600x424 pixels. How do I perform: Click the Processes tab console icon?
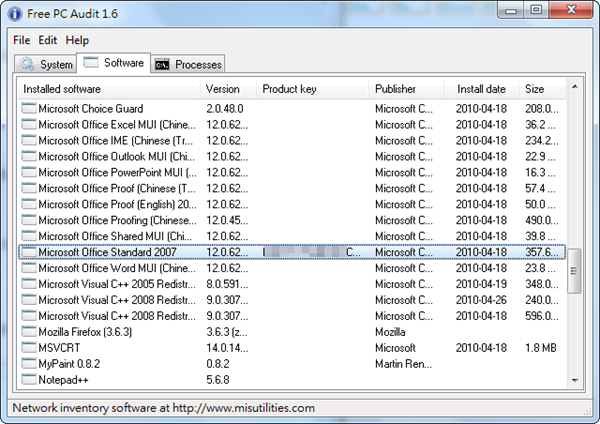[x=162, y=65]
